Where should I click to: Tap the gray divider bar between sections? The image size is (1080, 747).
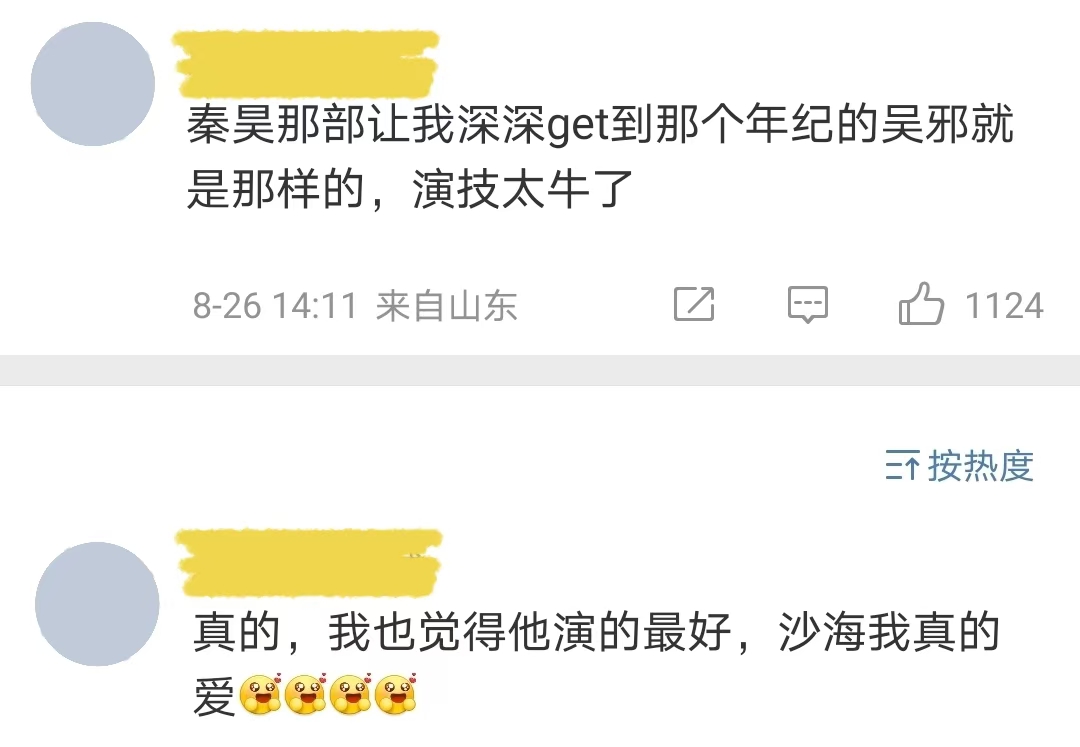540,370
